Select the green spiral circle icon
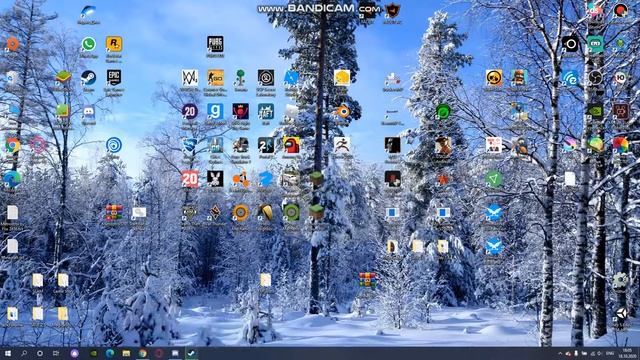 point(443,111)
